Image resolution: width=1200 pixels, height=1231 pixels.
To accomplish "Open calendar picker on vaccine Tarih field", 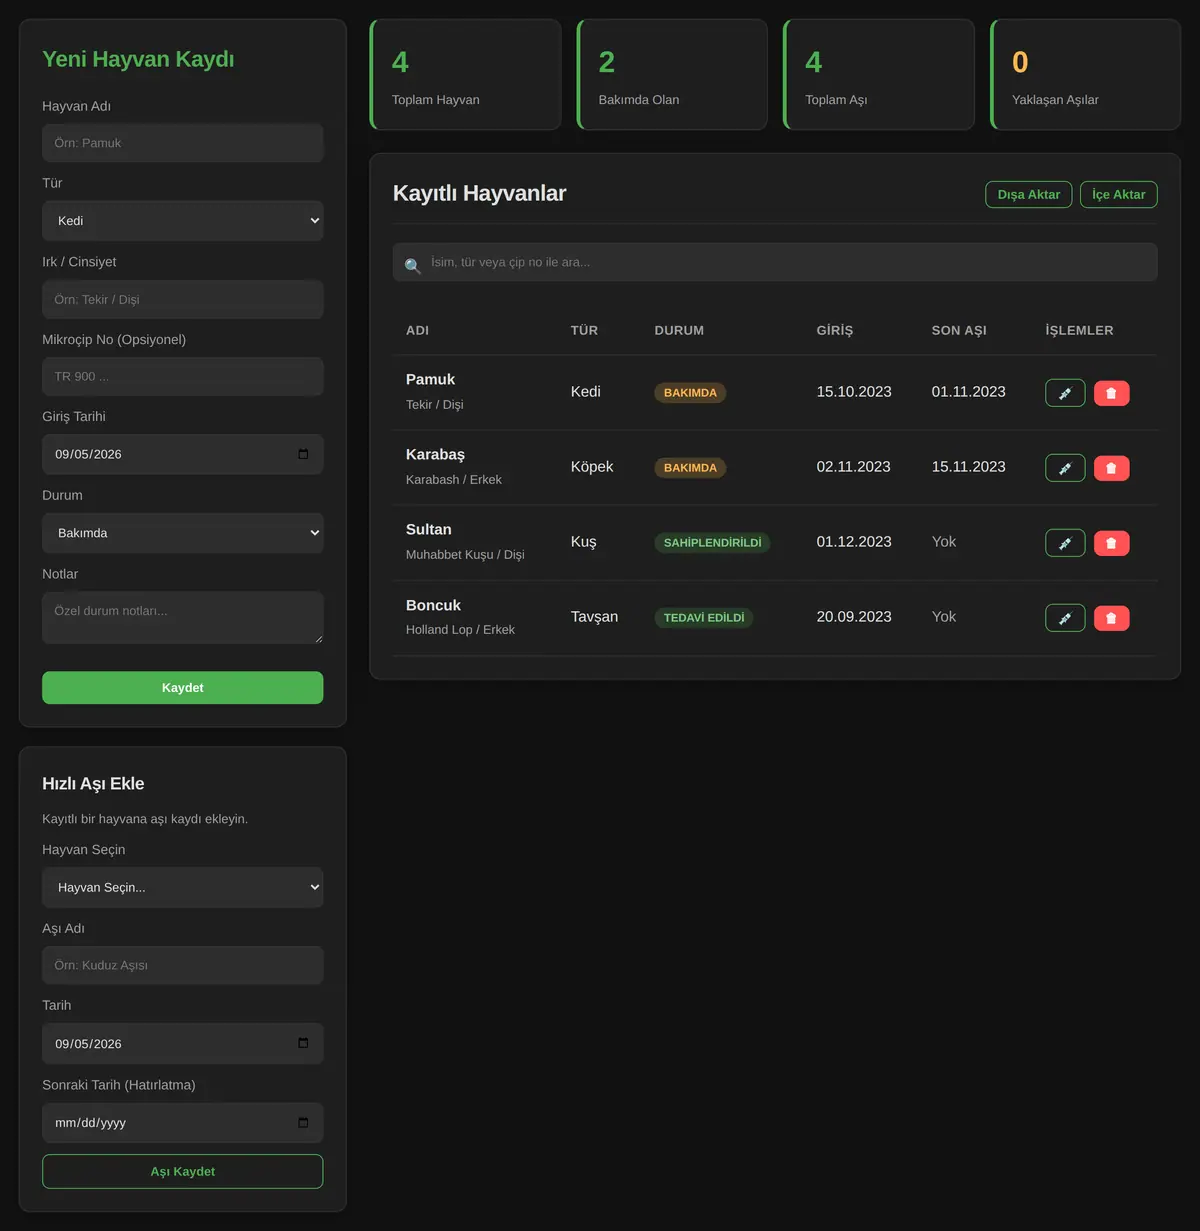I will pos(303,1043).
